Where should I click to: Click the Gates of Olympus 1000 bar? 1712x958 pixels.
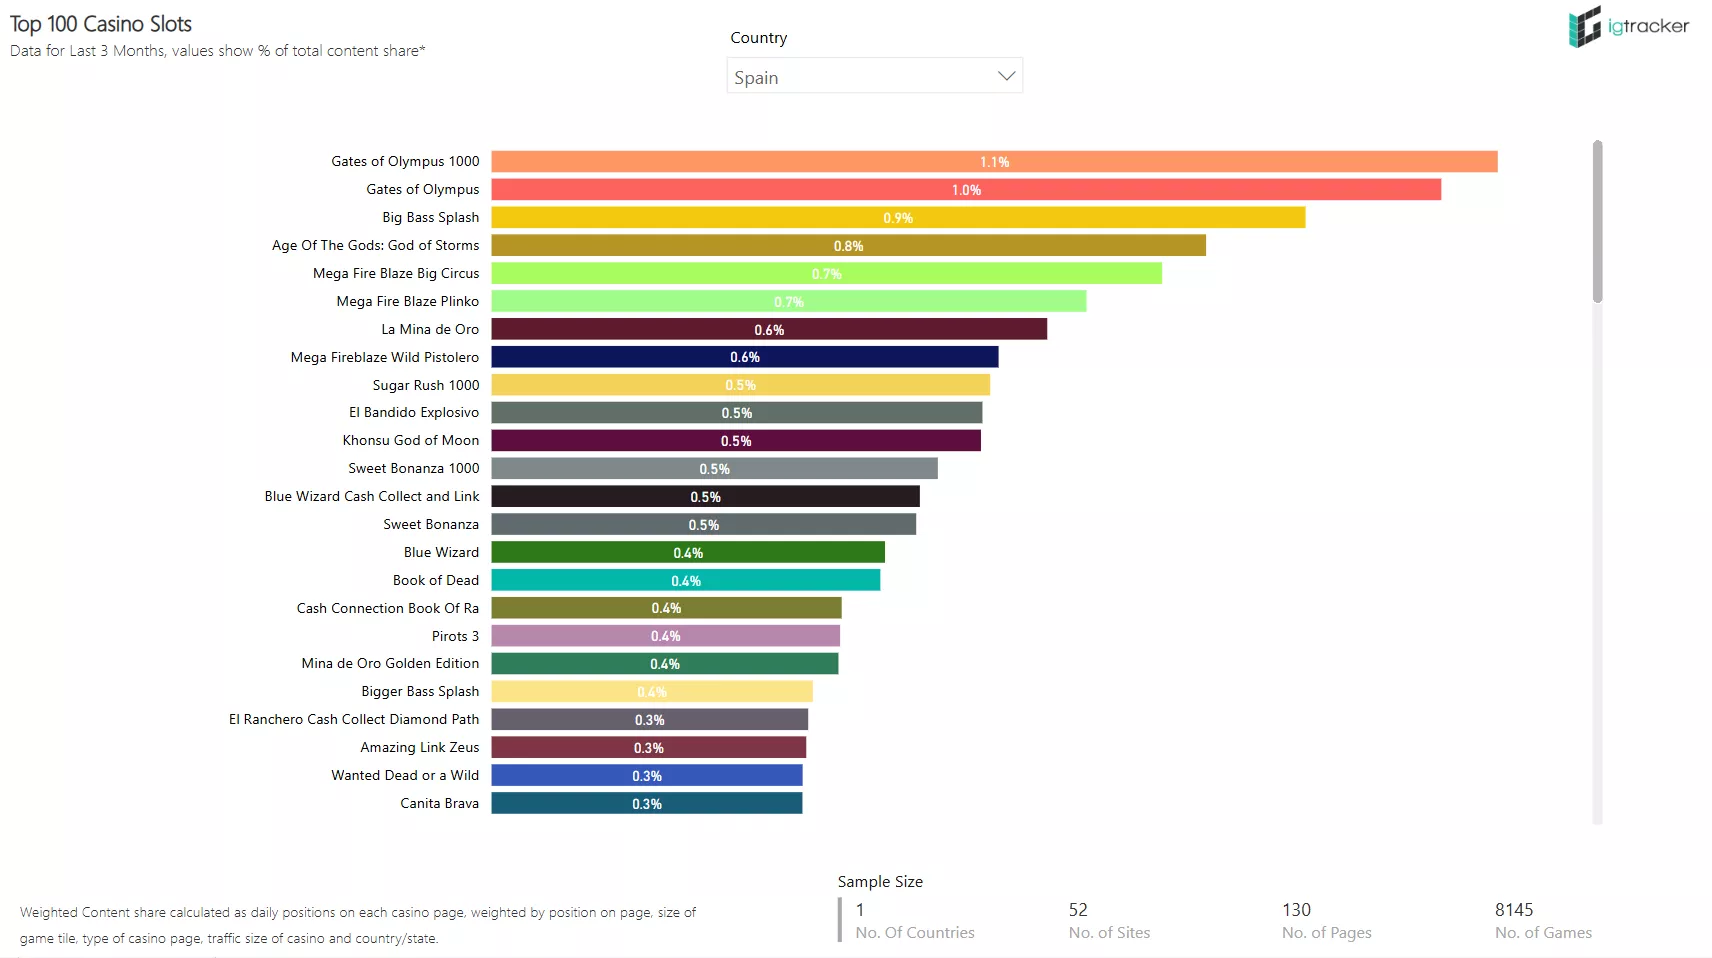994,162
